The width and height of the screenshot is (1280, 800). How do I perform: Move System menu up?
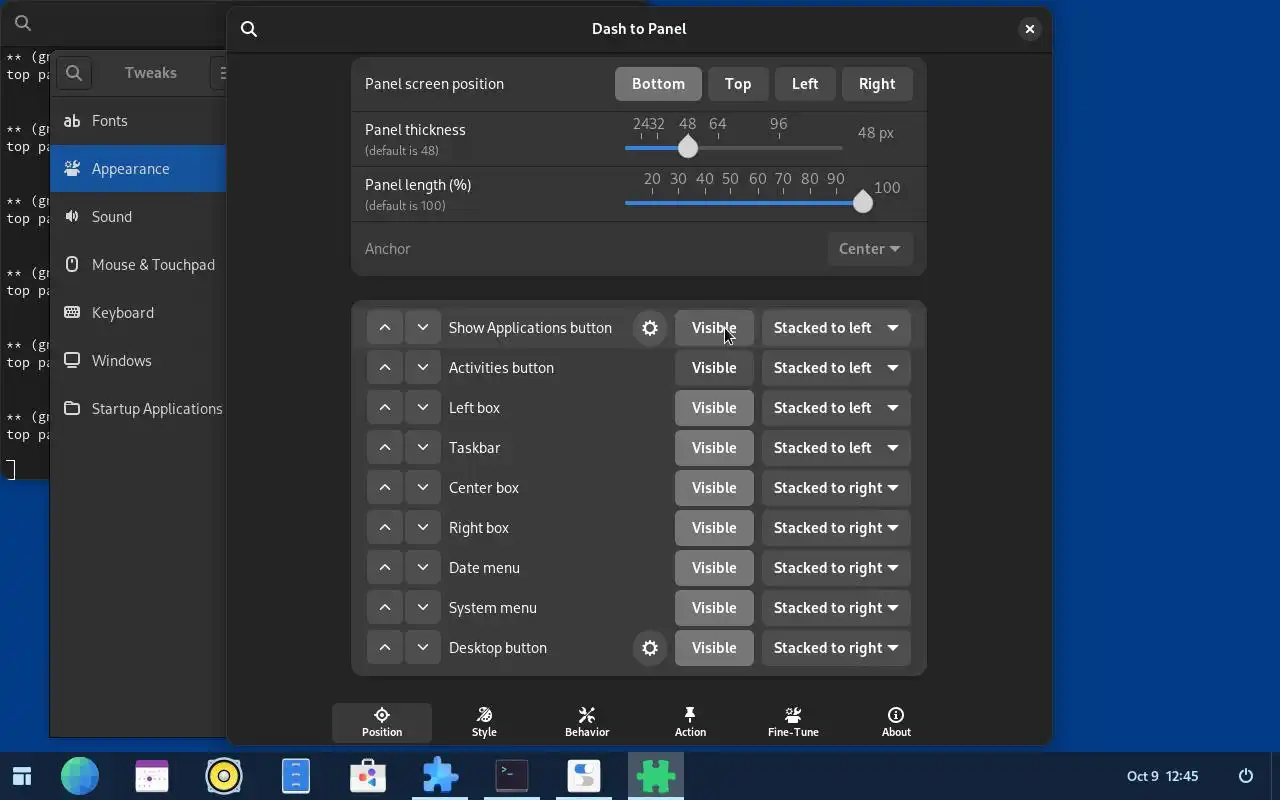pyautogui.click(x=385, y=608)
